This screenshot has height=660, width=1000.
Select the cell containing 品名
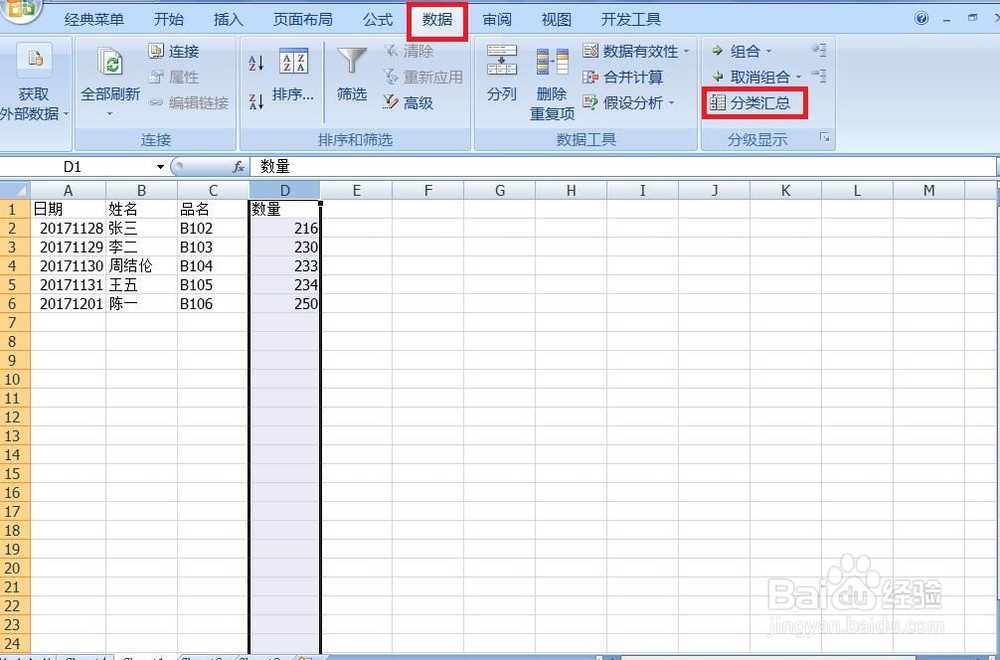tap(213, 209)
